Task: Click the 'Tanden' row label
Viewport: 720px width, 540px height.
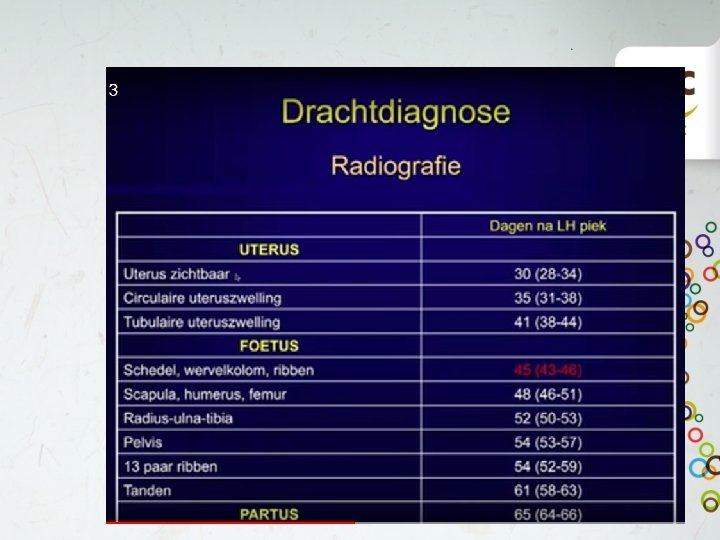Action: click(147, 490)
